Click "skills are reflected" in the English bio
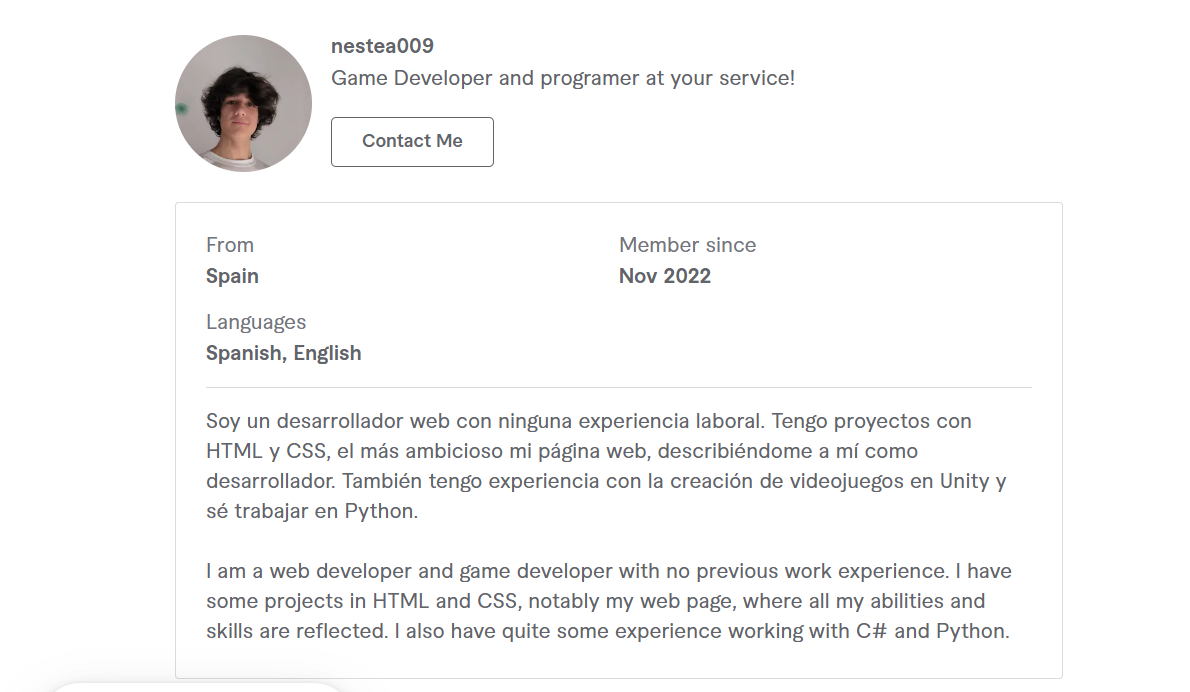The height and width of the screenshot is (692, 1190). 296,631
